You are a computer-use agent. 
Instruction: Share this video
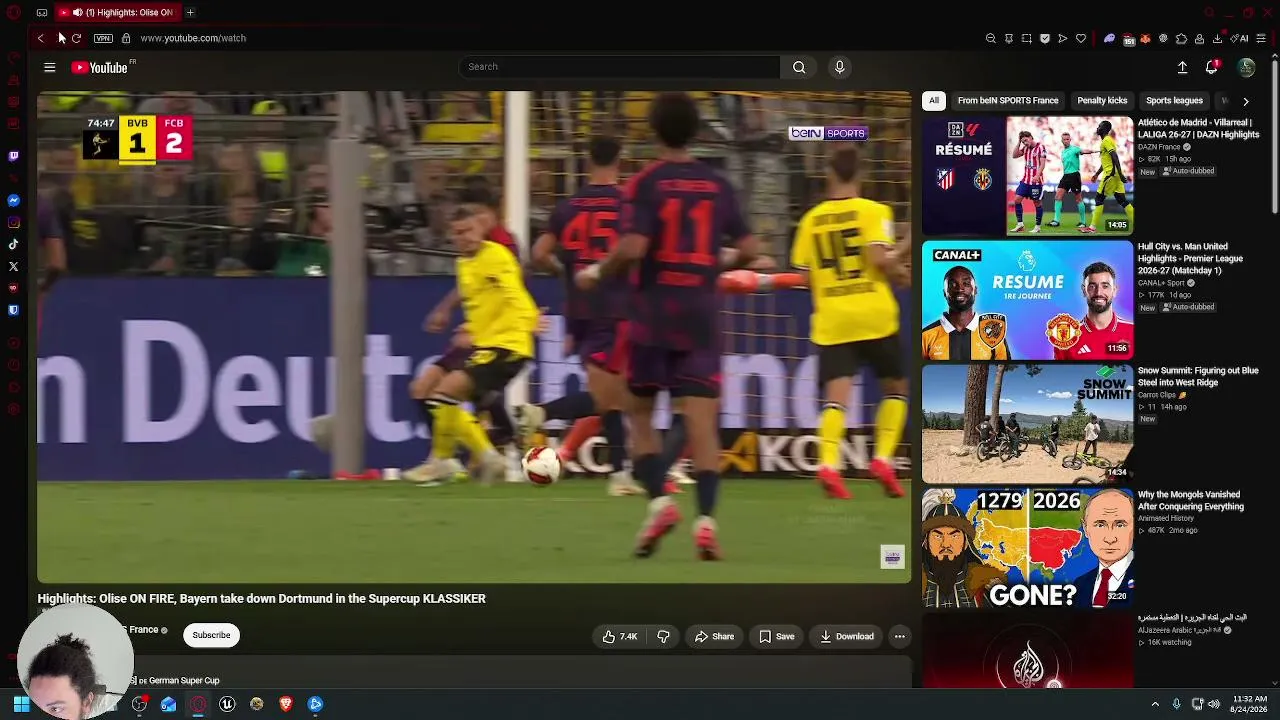715,636
